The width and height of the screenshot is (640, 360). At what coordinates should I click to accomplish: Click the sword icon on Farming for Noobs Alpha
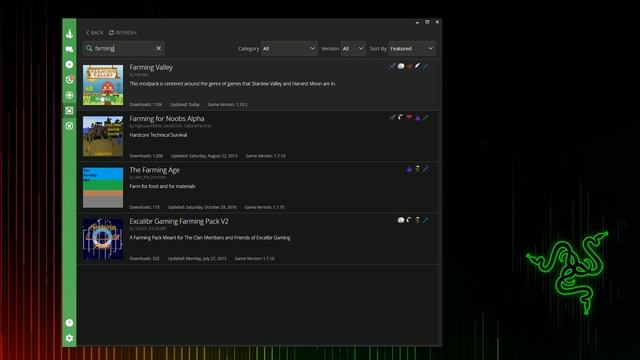392,118
